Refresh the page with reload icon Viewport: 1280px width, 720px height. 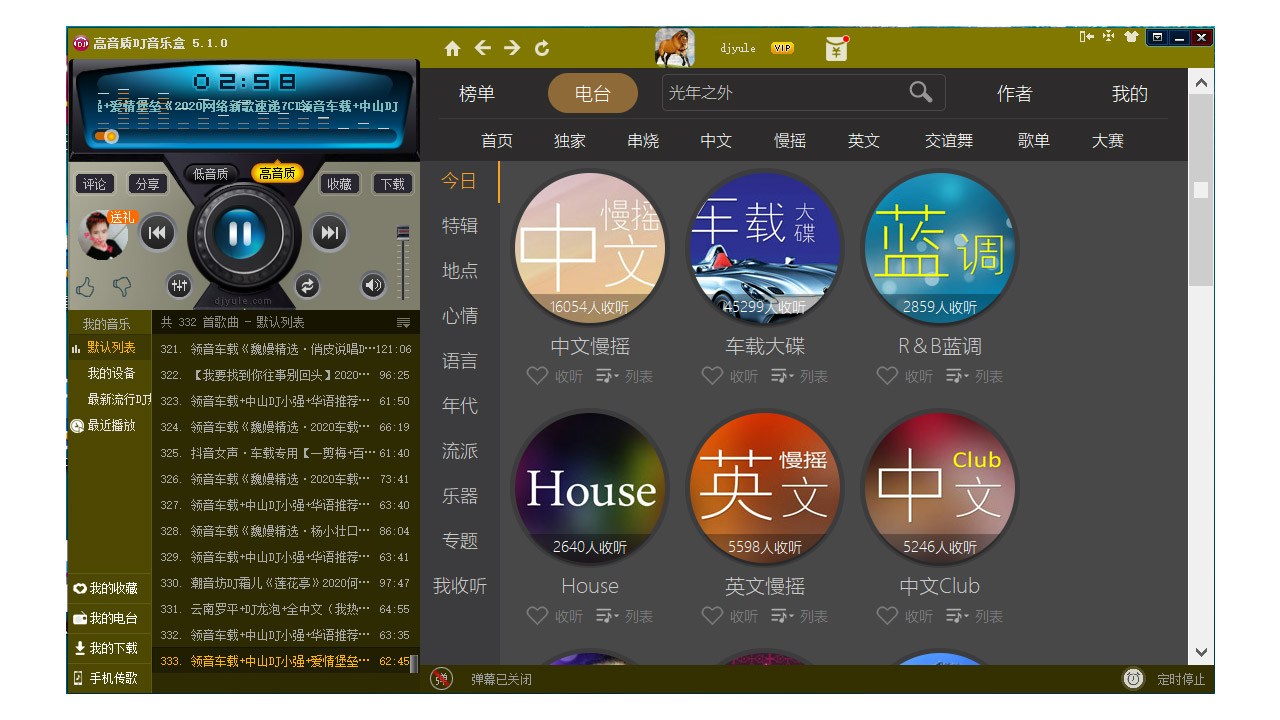[x=542, y=48]
